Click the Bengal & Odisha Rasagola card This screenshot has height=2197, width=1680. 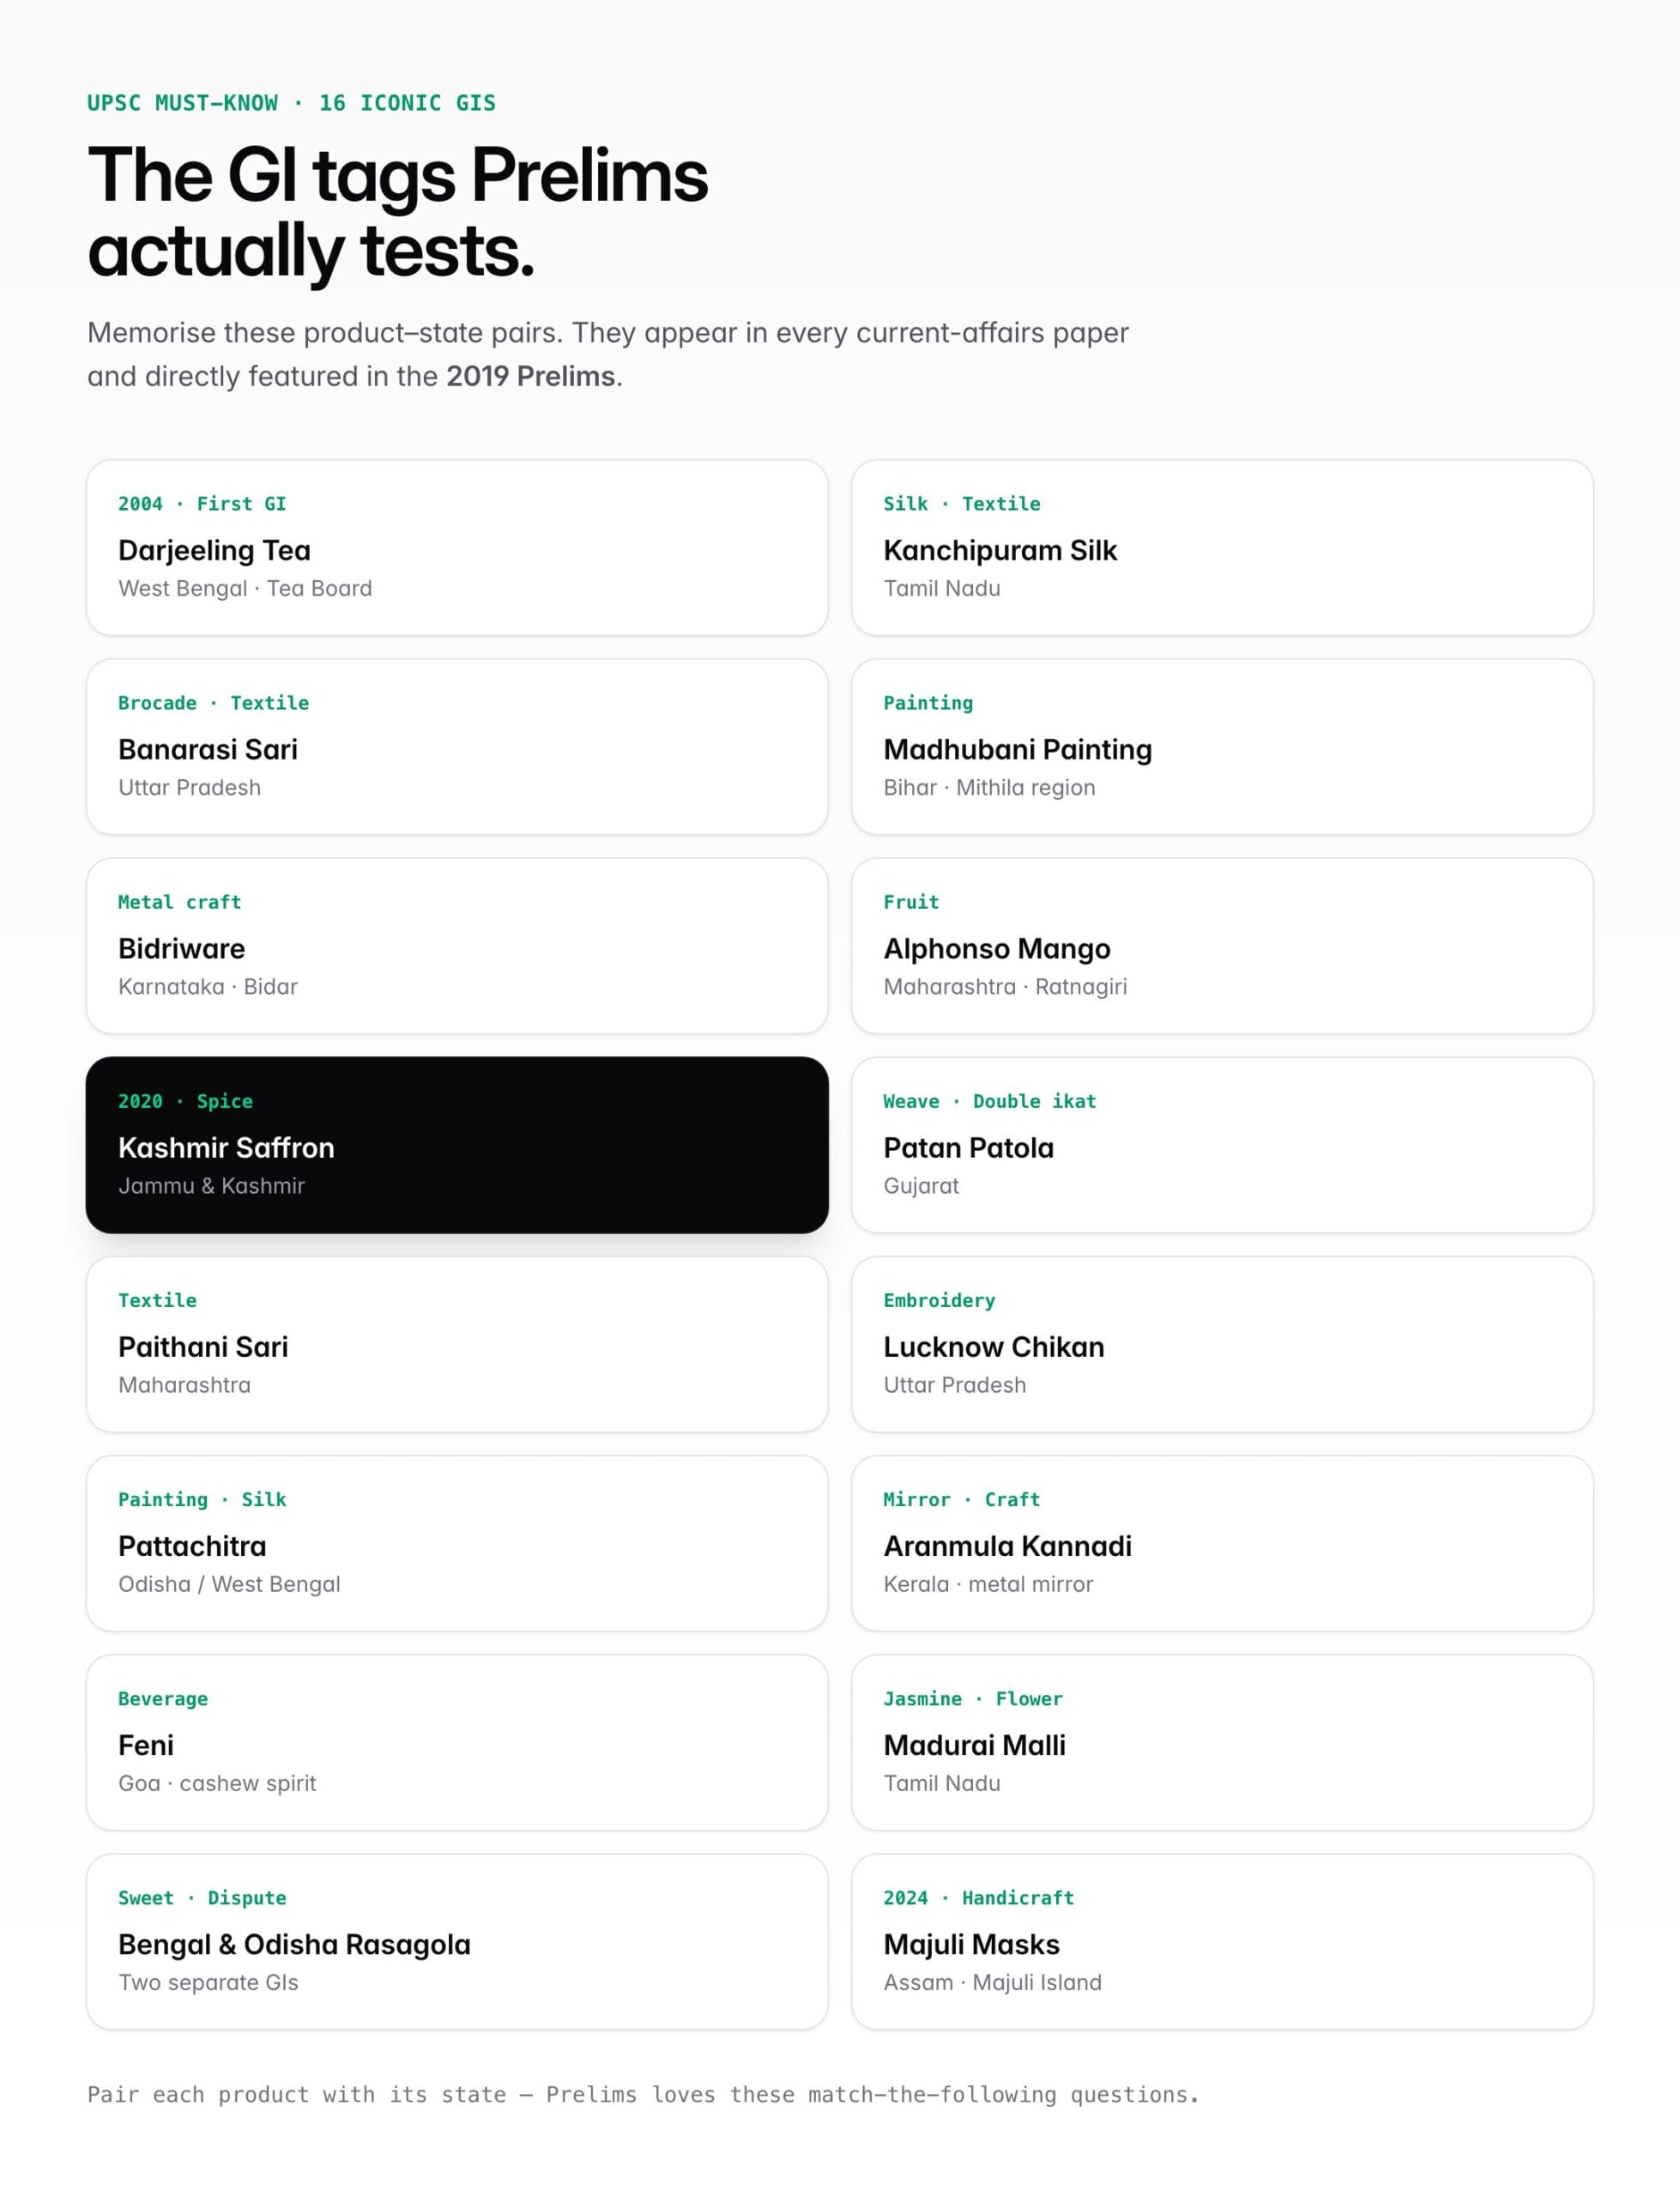[457, 1941]
